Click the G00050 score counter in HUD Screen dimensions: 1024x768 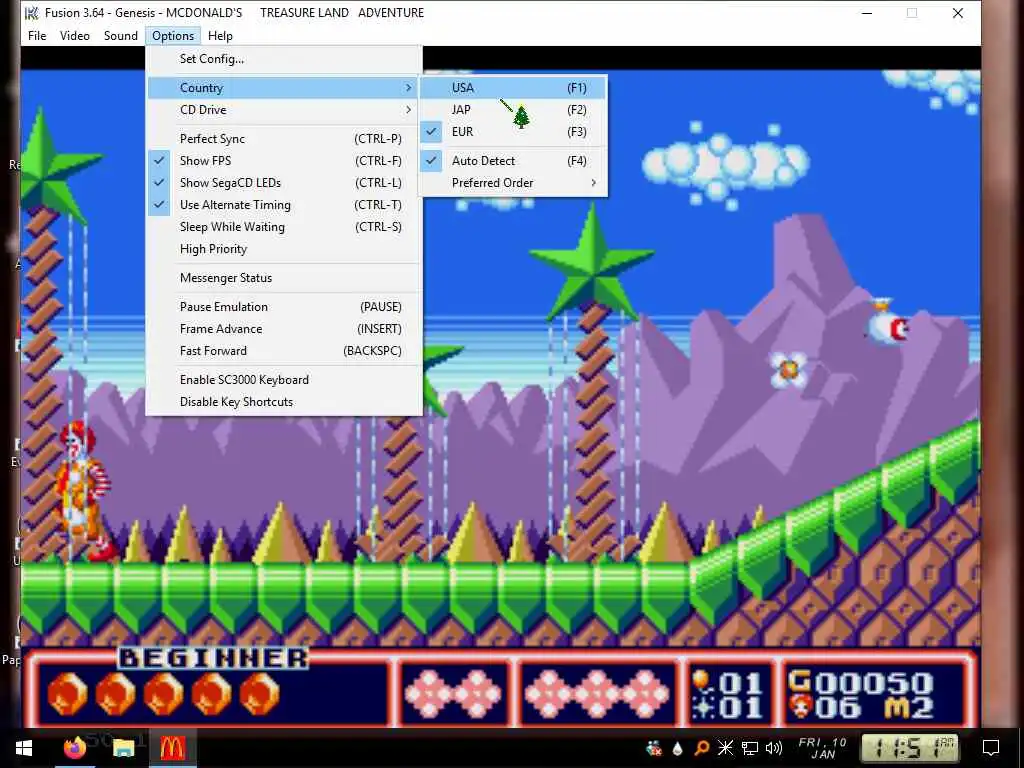[860, 683]
